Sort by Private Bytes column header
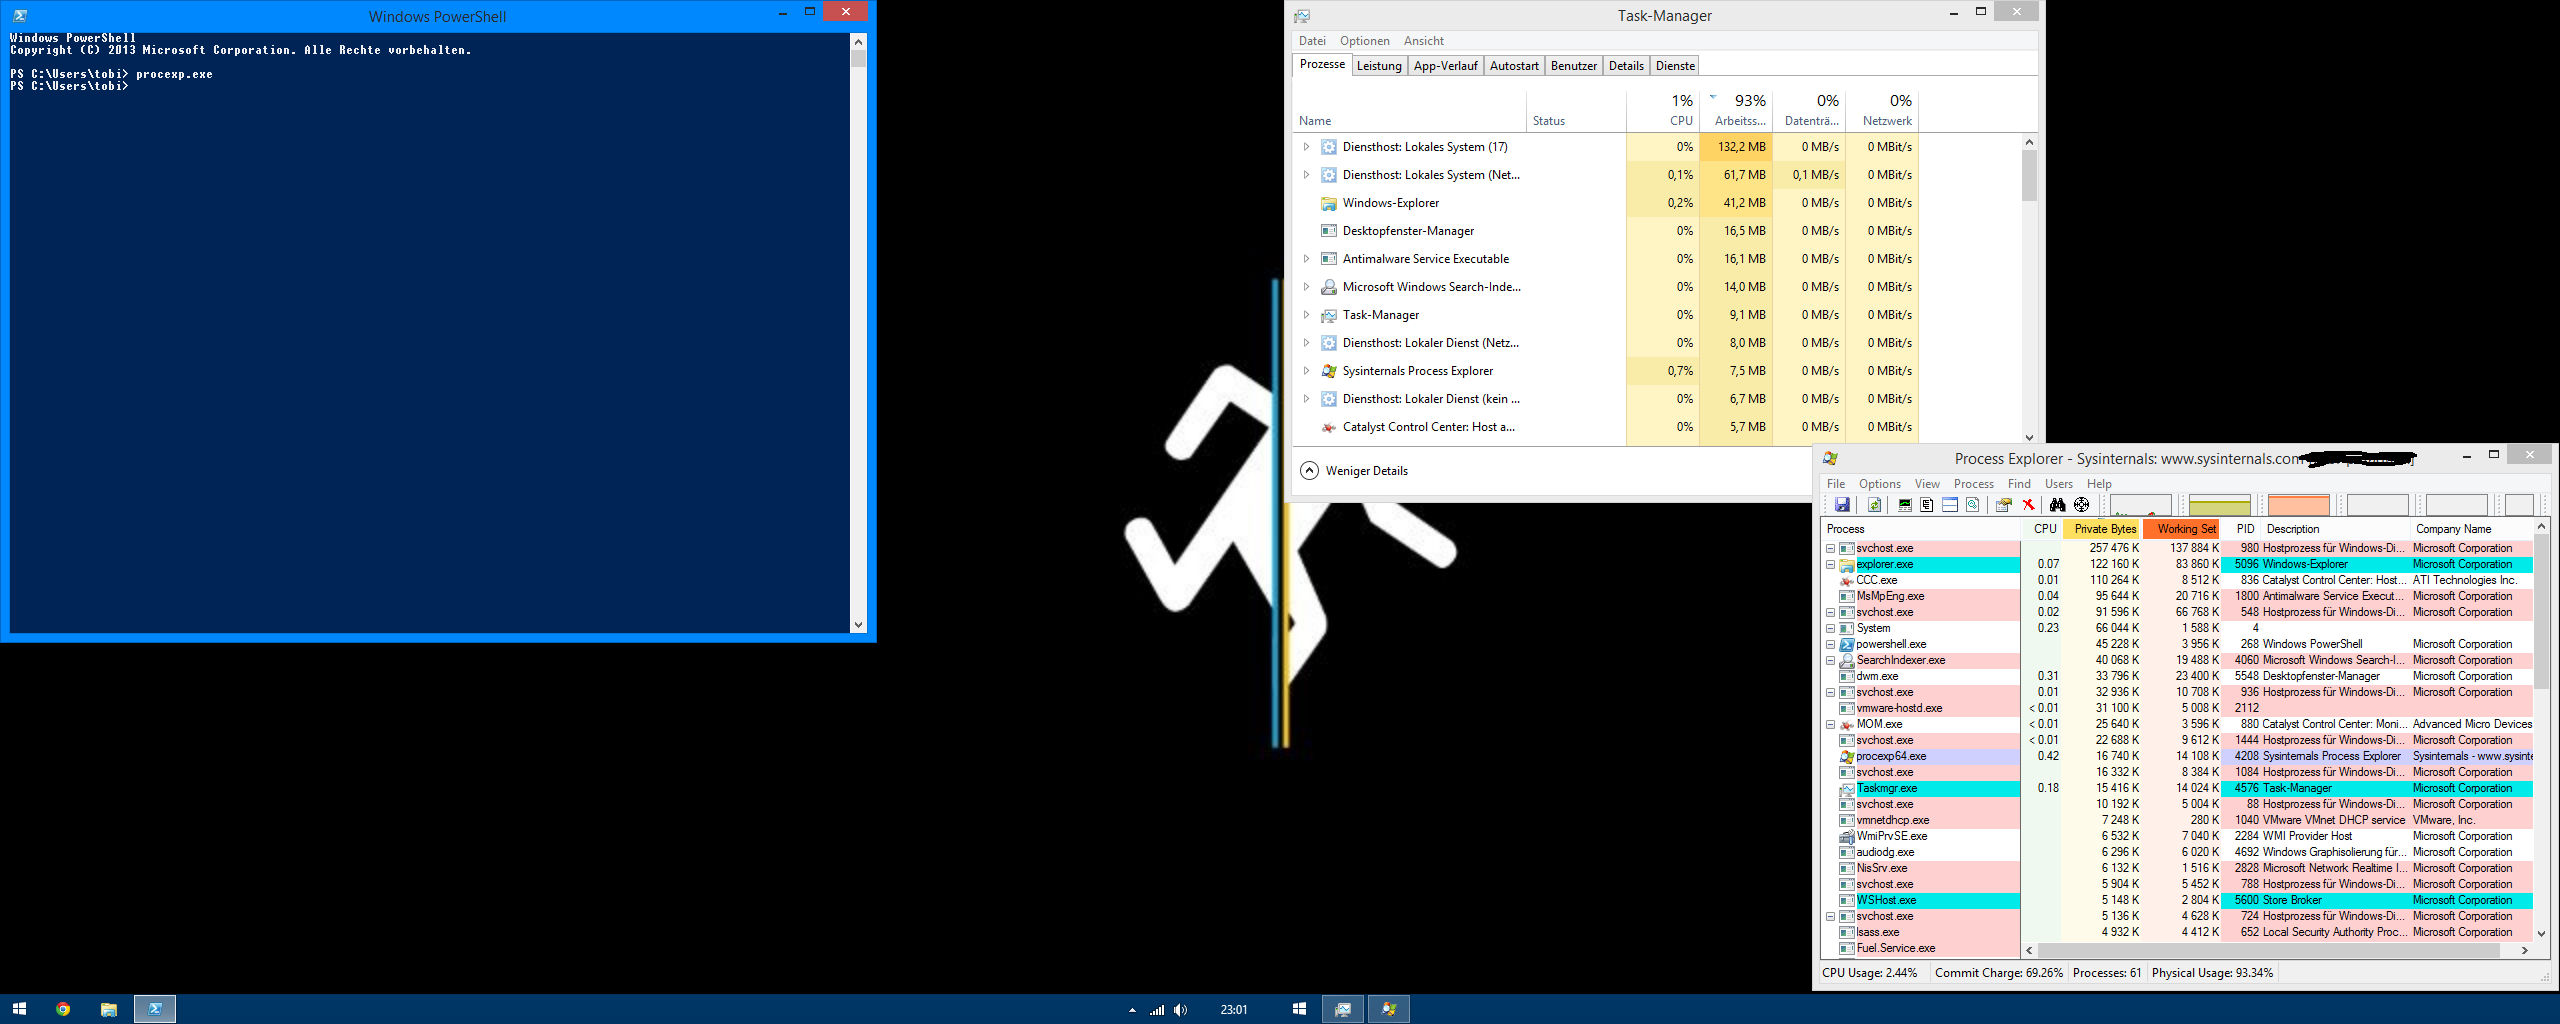 [2102, 529]
